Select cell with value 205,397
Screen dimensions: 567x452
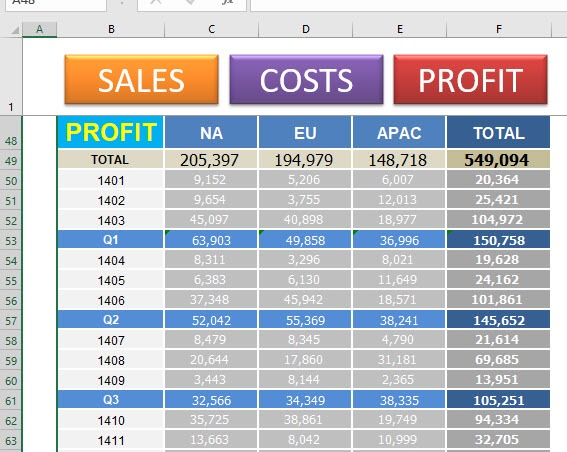211,159
